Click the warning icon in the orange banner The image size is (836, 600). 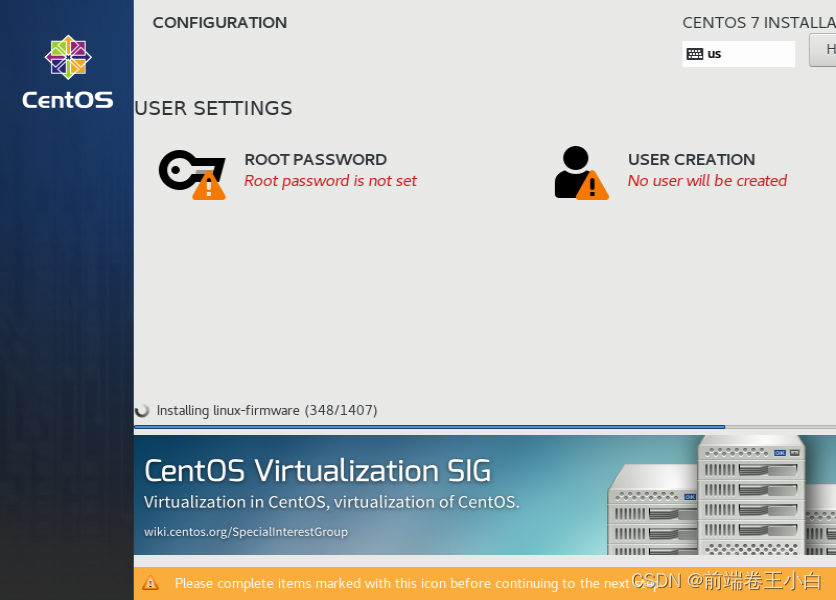(150, 583)
